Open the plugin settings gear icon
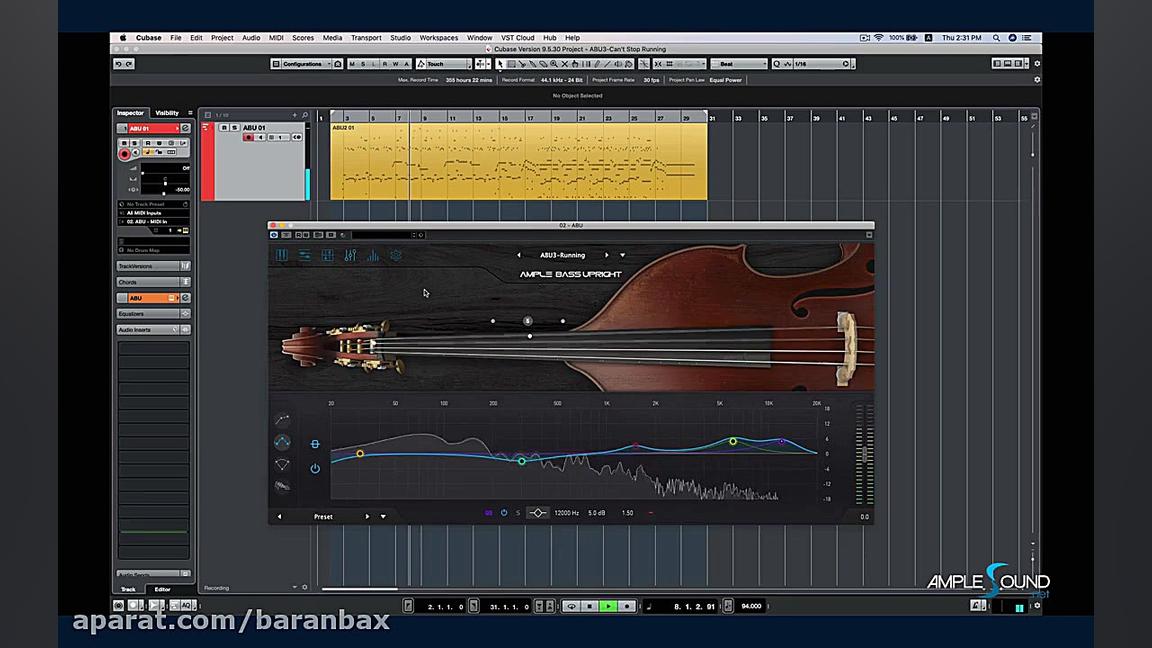The height and width of the screenshot is (648, 1152). point(396,256)
